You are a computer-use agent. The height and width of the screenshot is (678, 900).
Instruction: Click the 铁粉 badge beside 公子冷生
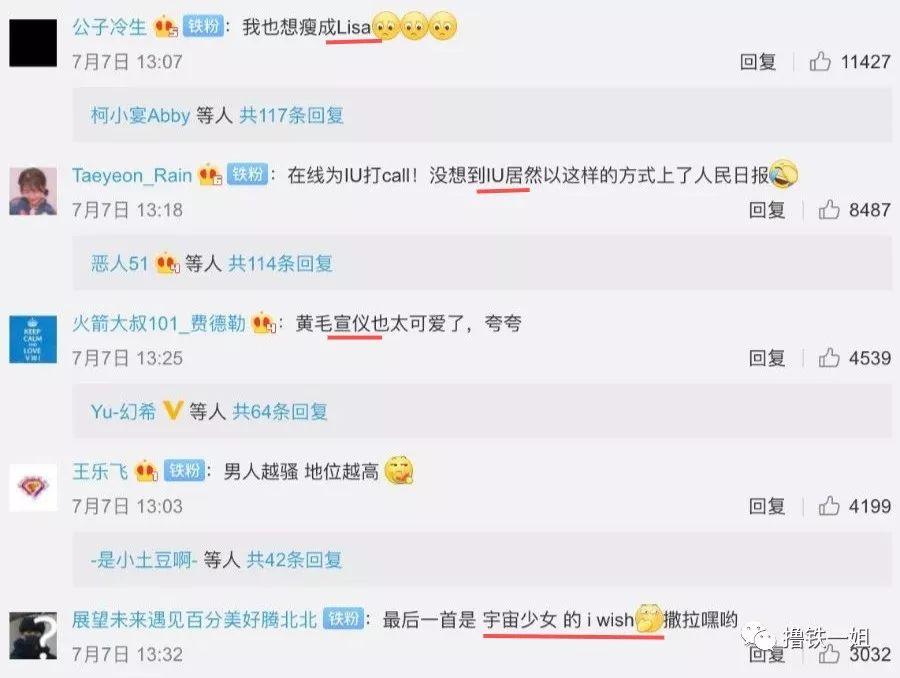(203, 26)
